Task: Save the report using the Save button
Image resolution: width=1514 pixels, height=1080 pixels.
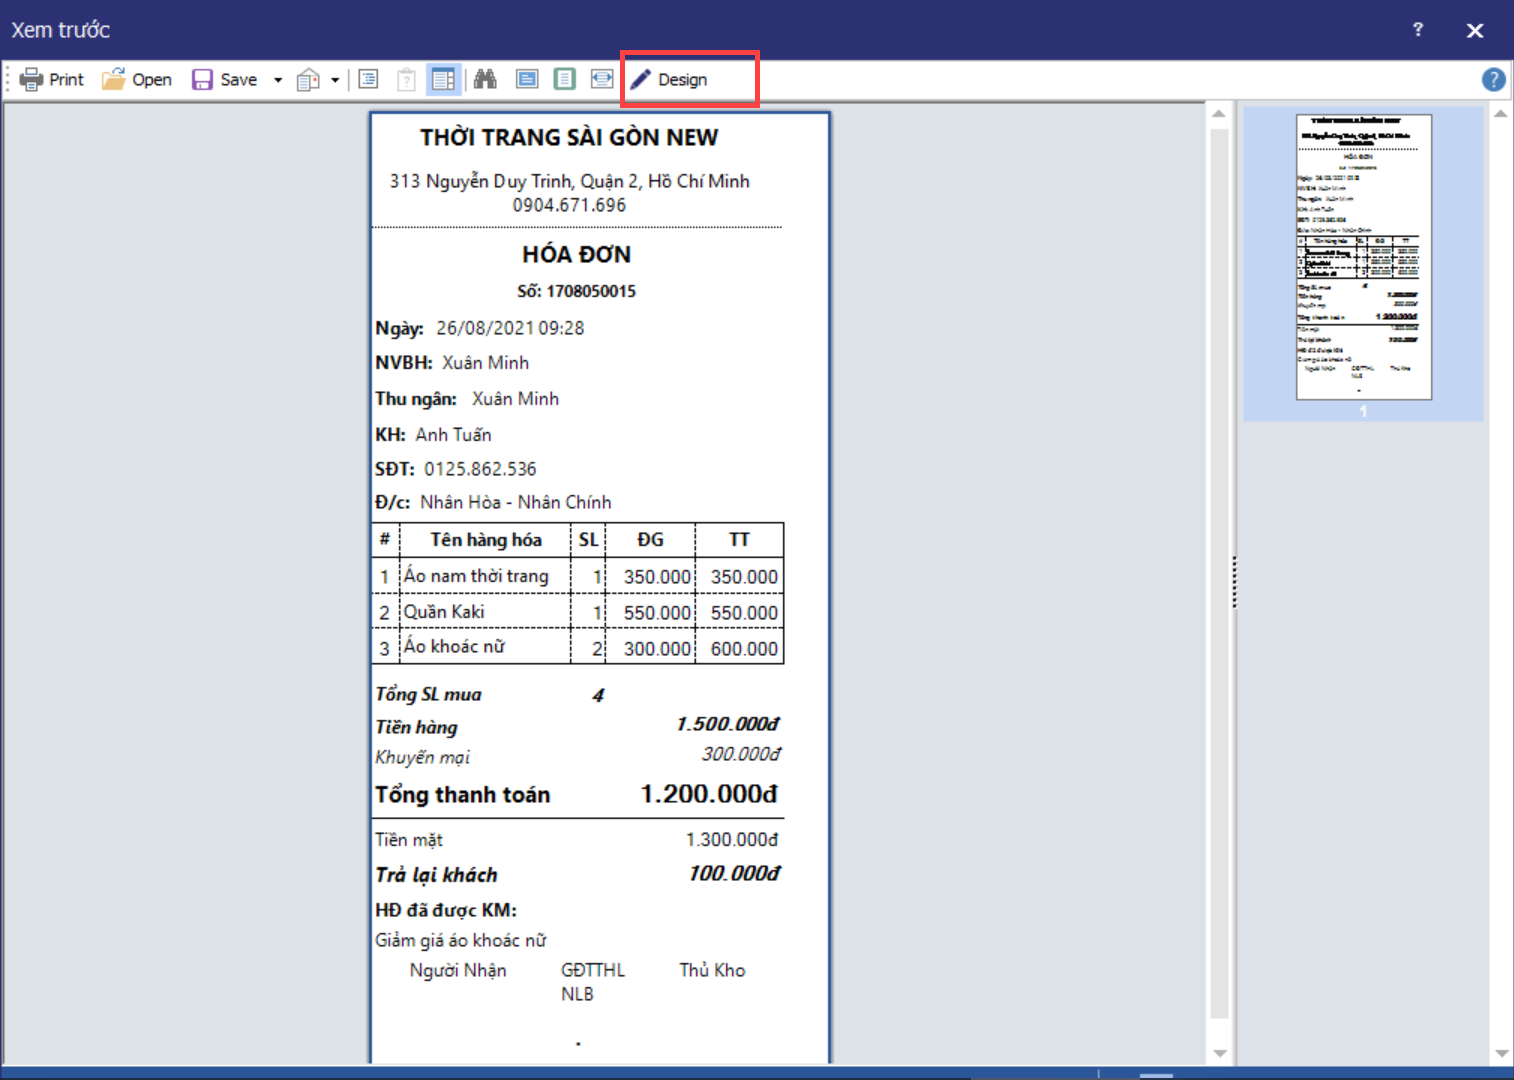Action: coord(225,79)
